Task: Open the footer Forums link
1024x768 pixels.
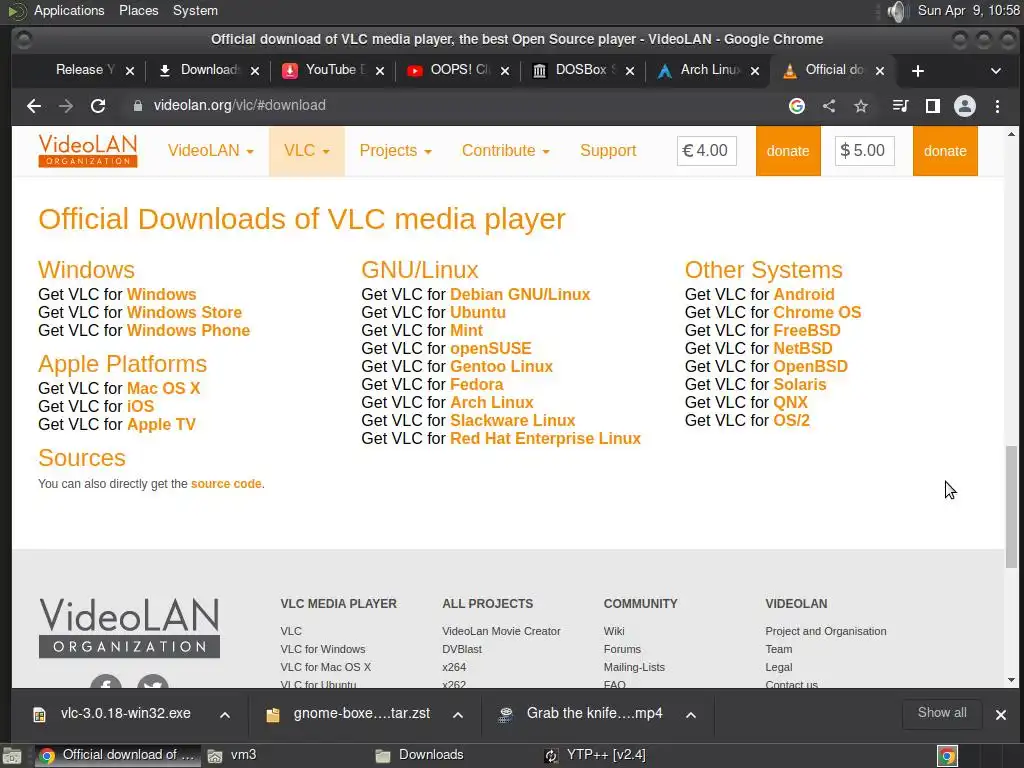Action: click(622, 649)
